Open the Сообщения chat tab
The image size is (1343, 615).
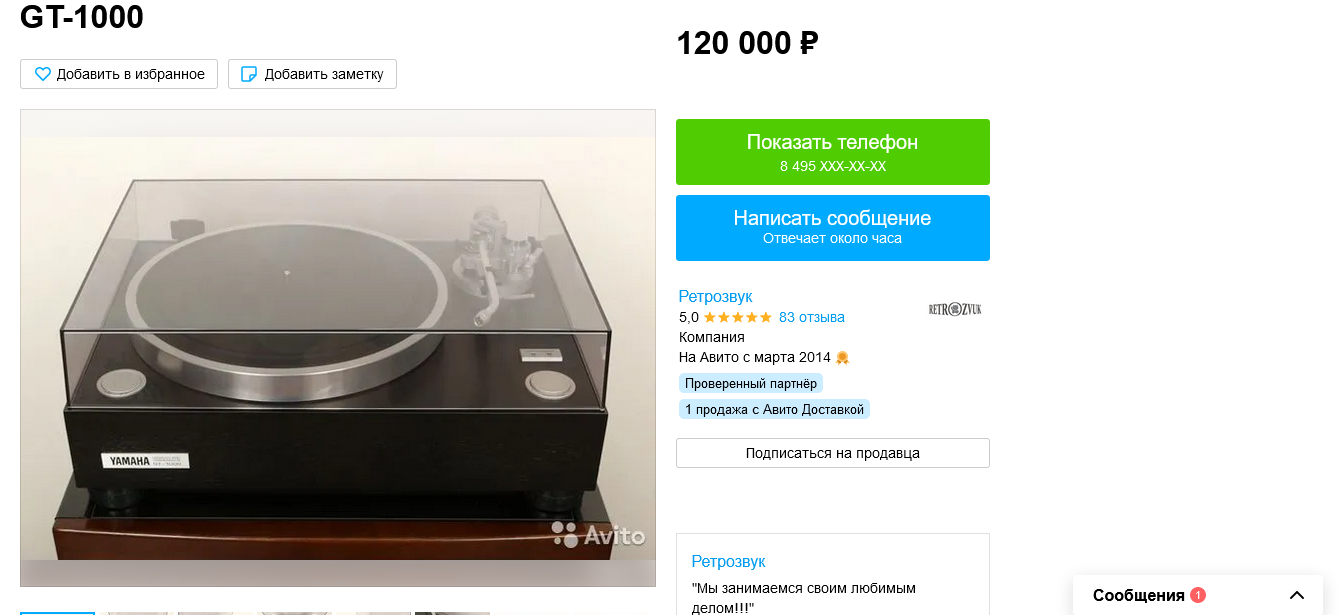click(1139, 595)
